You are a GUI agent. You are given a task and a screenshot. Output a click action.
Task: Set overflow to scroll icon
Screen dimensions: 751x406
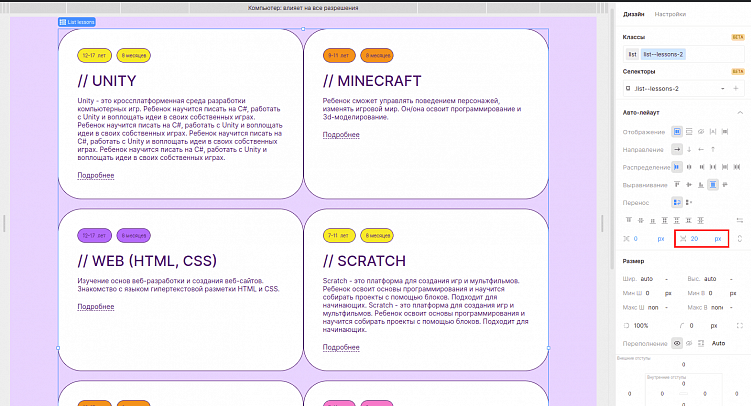coord(701,343)
